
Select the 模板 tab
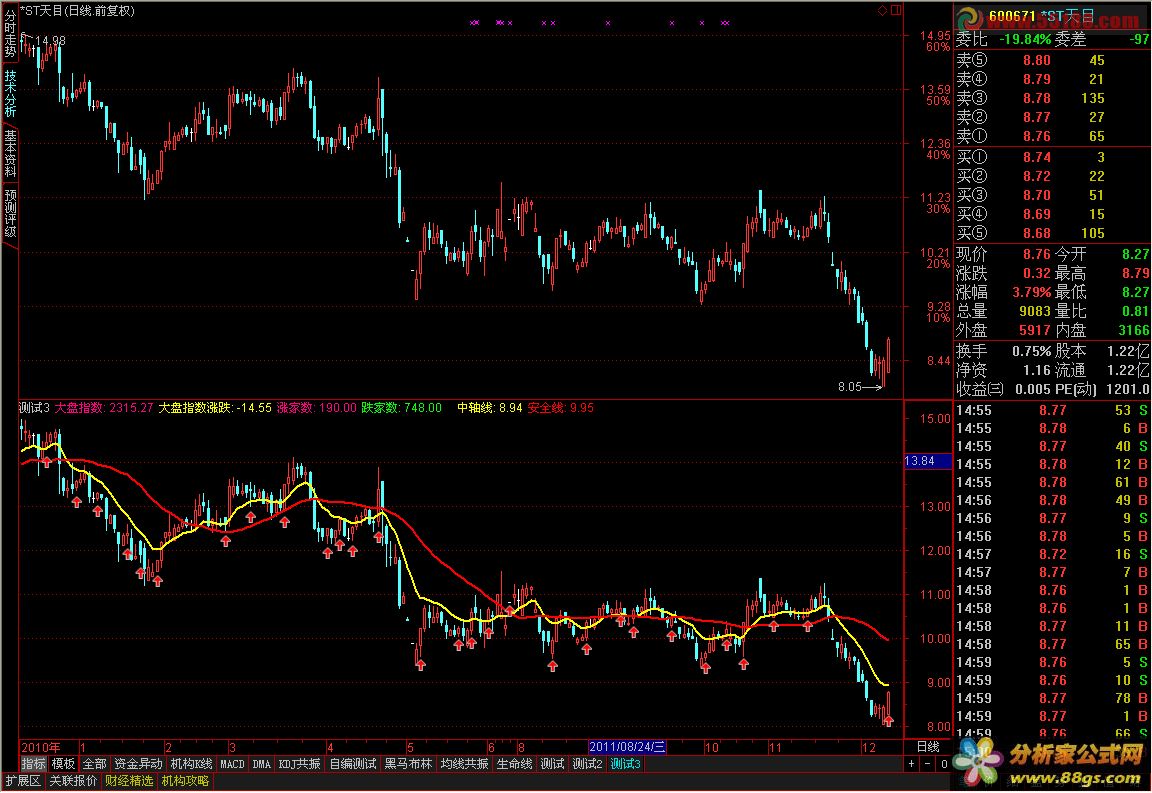tap(63, 764)
